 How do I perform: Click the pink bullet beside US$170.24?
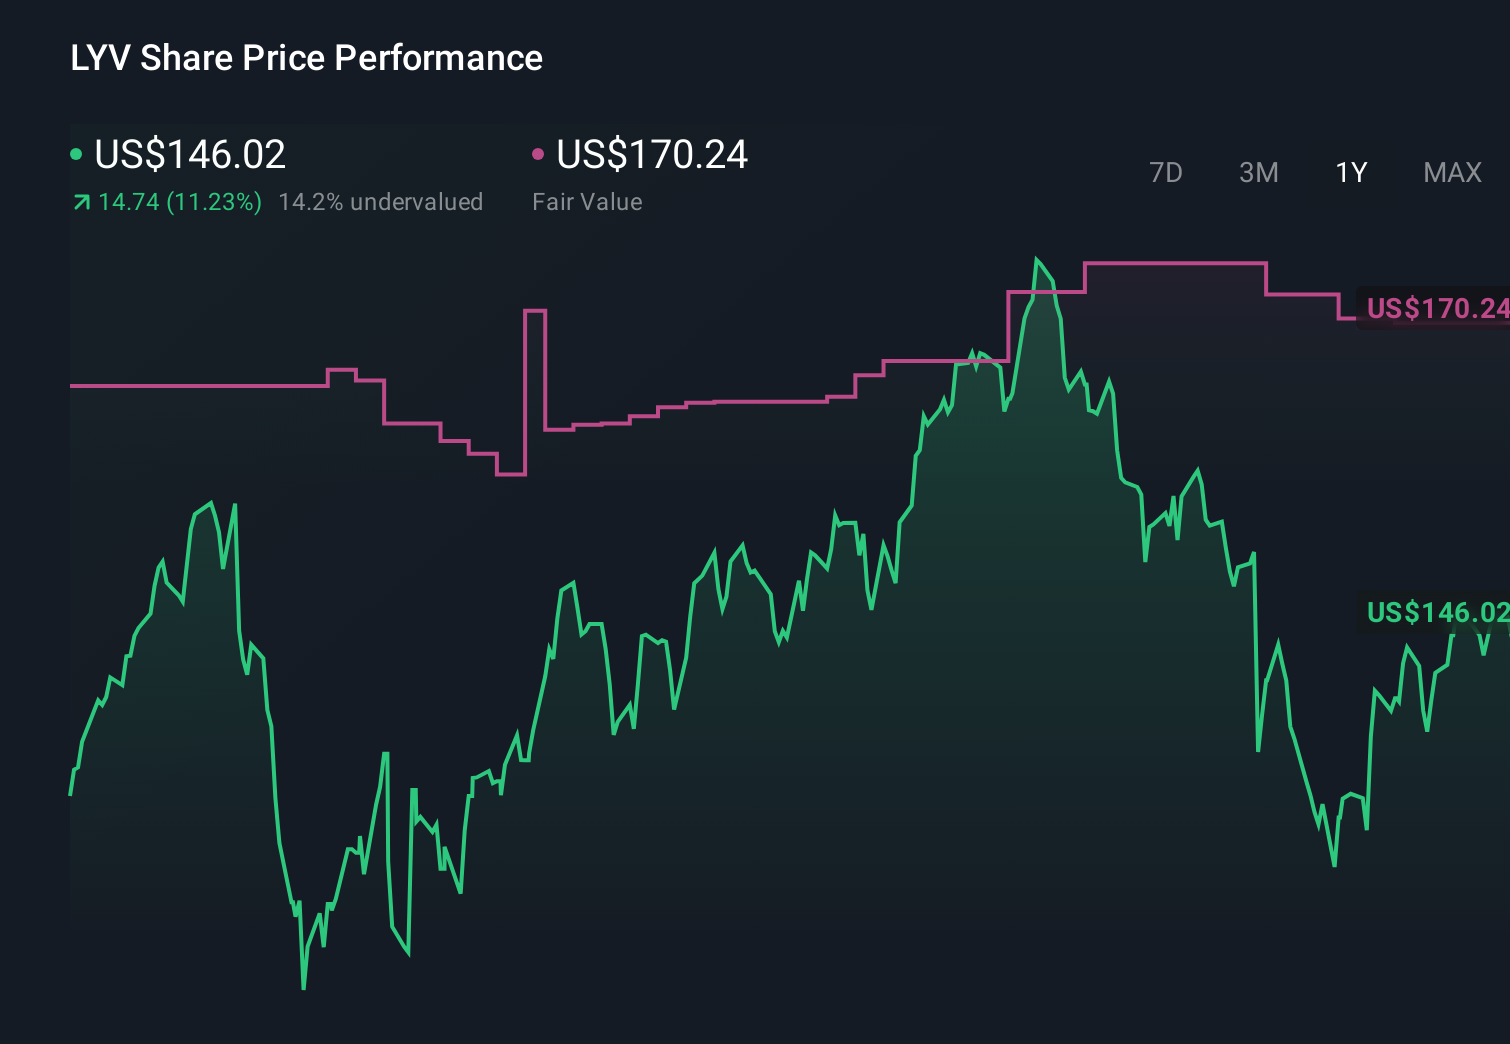point(539,155)
